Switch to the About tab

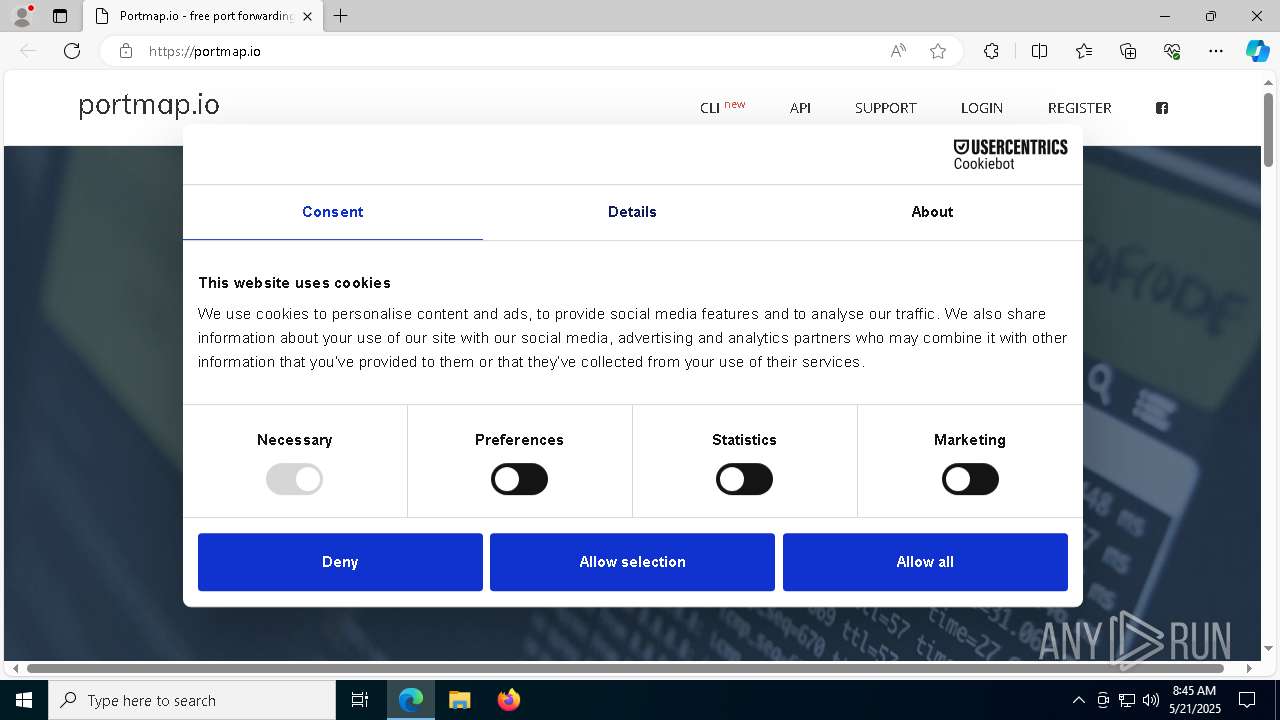click(932, 212)
